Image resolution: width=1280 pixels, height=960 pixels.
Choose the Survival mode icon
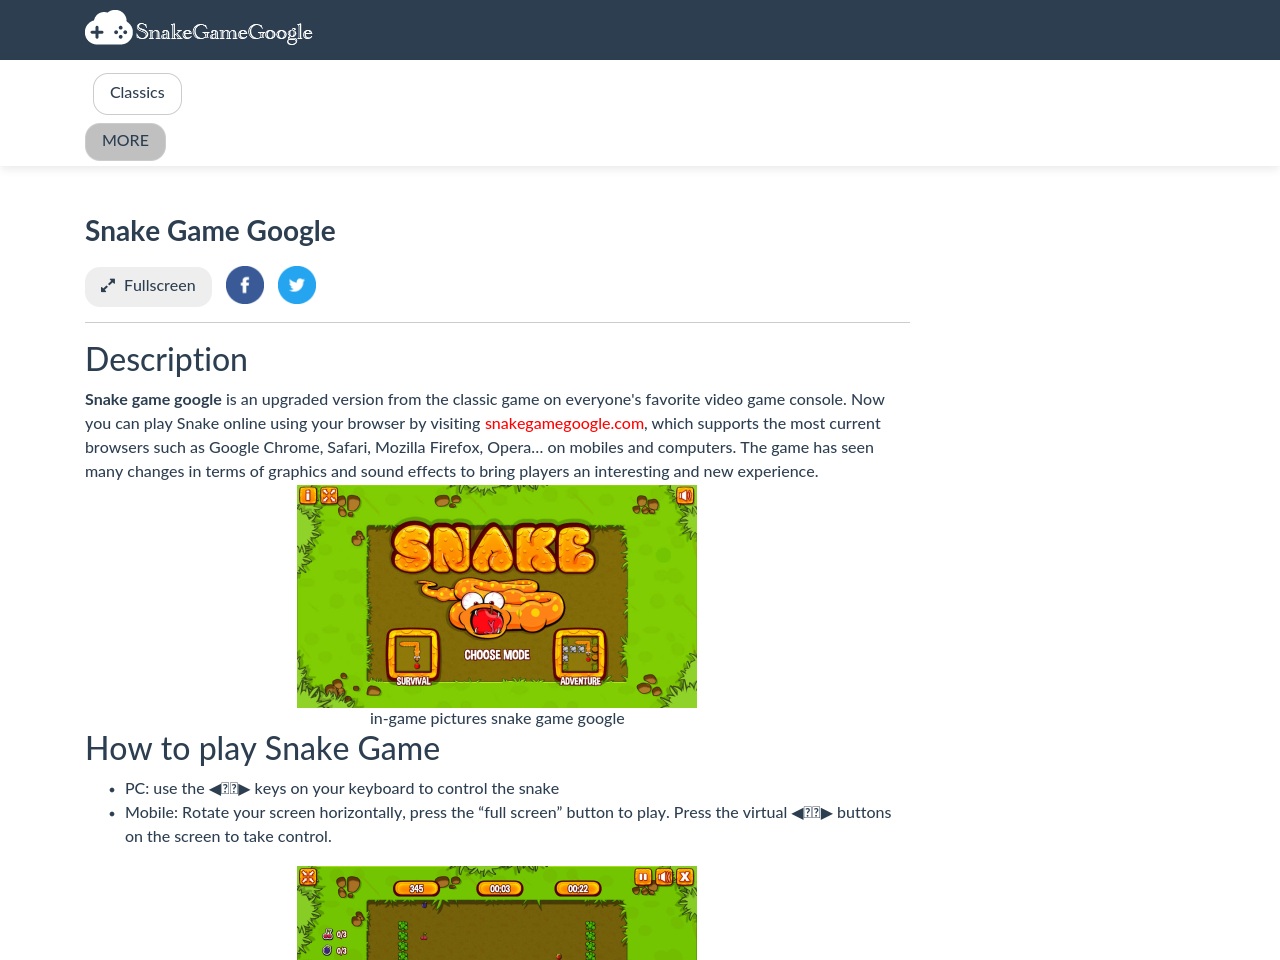coord(413,658)
